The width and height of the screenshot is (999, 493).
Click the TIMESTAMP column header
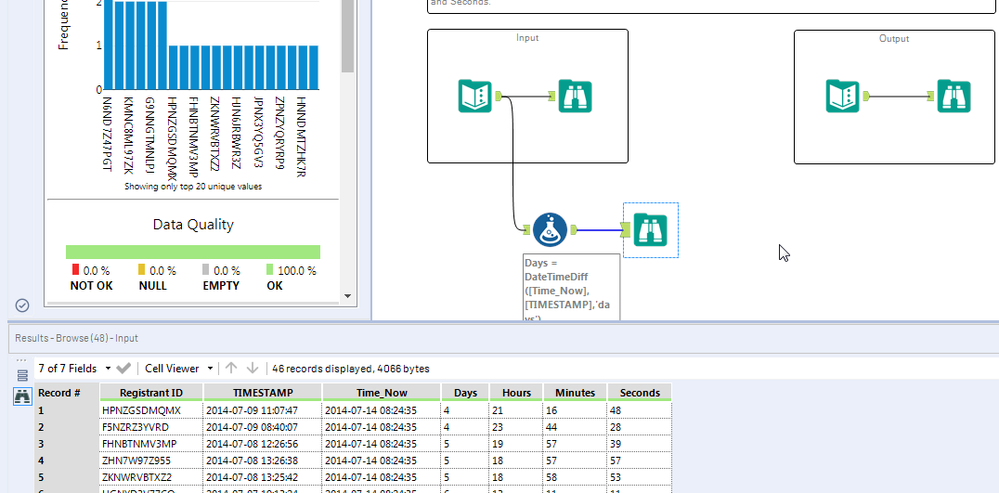click(x=262, y=393)
